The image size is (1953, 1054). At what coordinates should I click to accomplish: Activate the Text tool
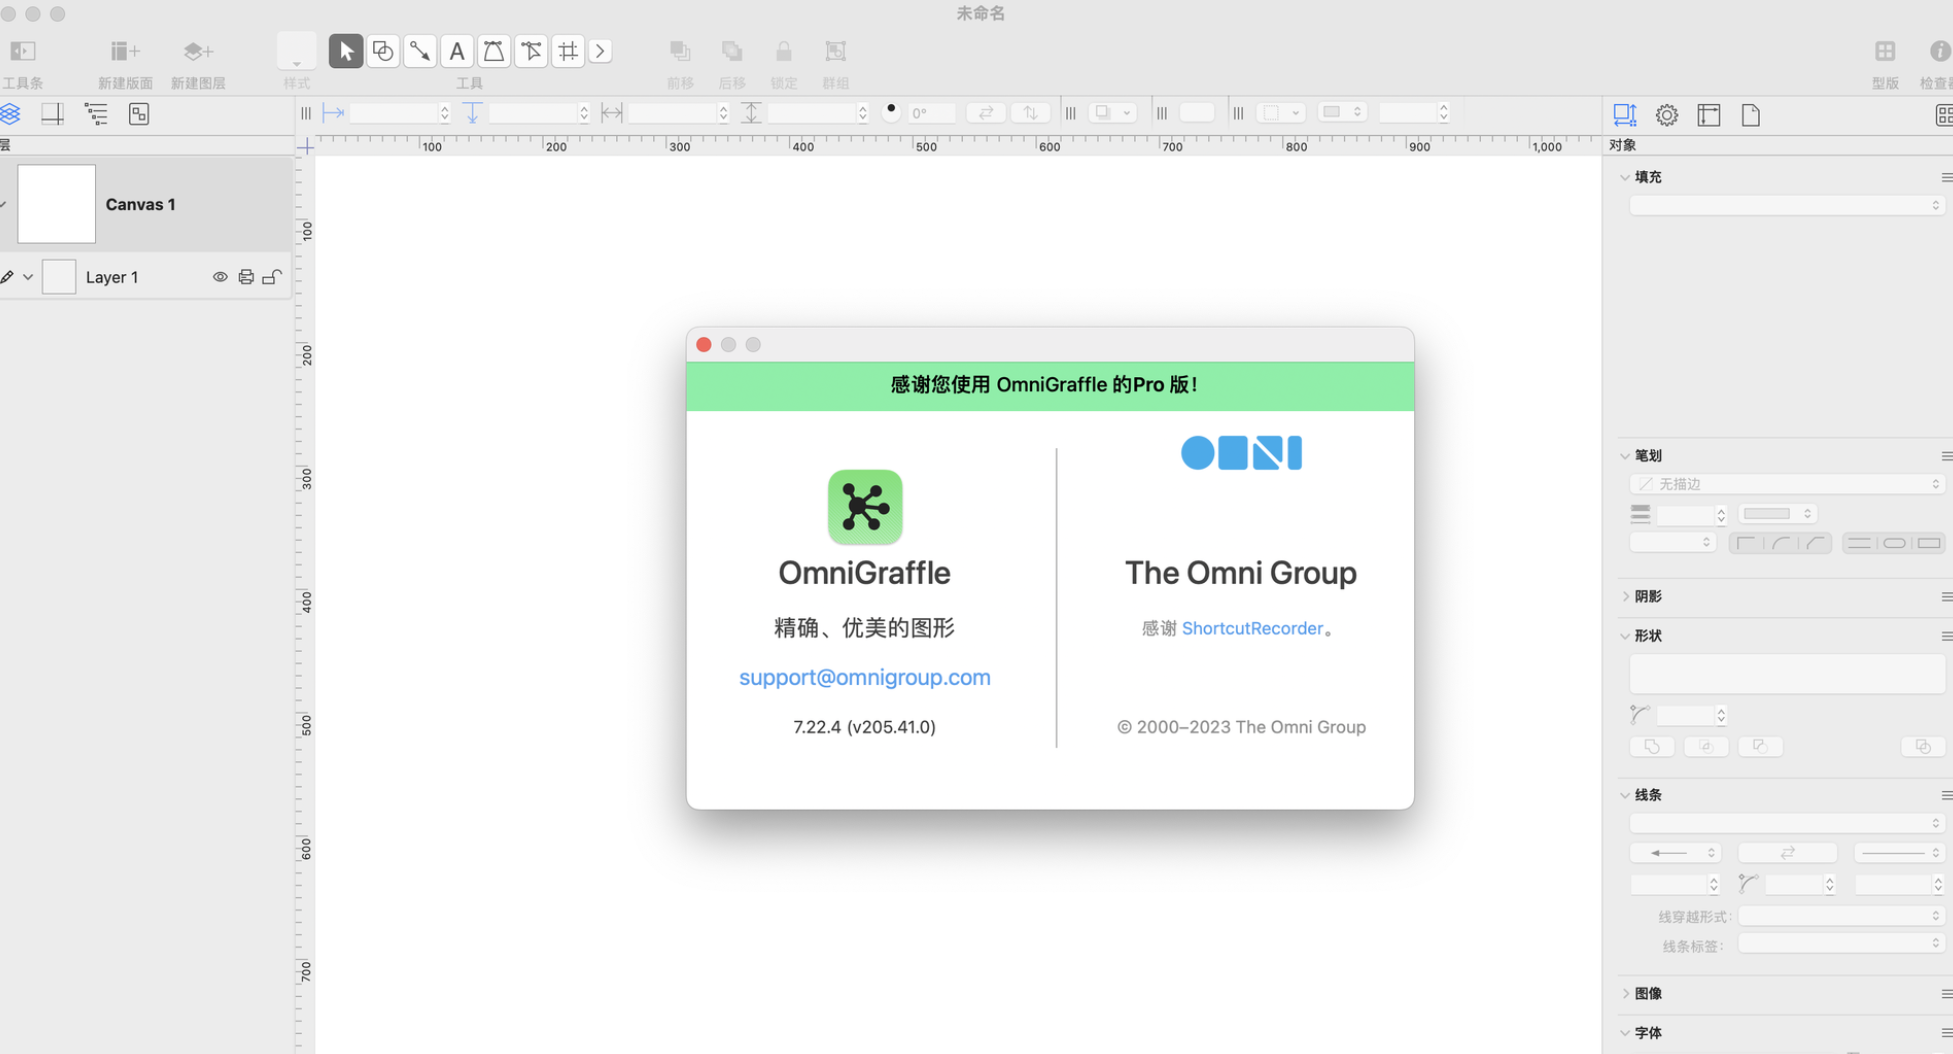[x=457, y=51]
